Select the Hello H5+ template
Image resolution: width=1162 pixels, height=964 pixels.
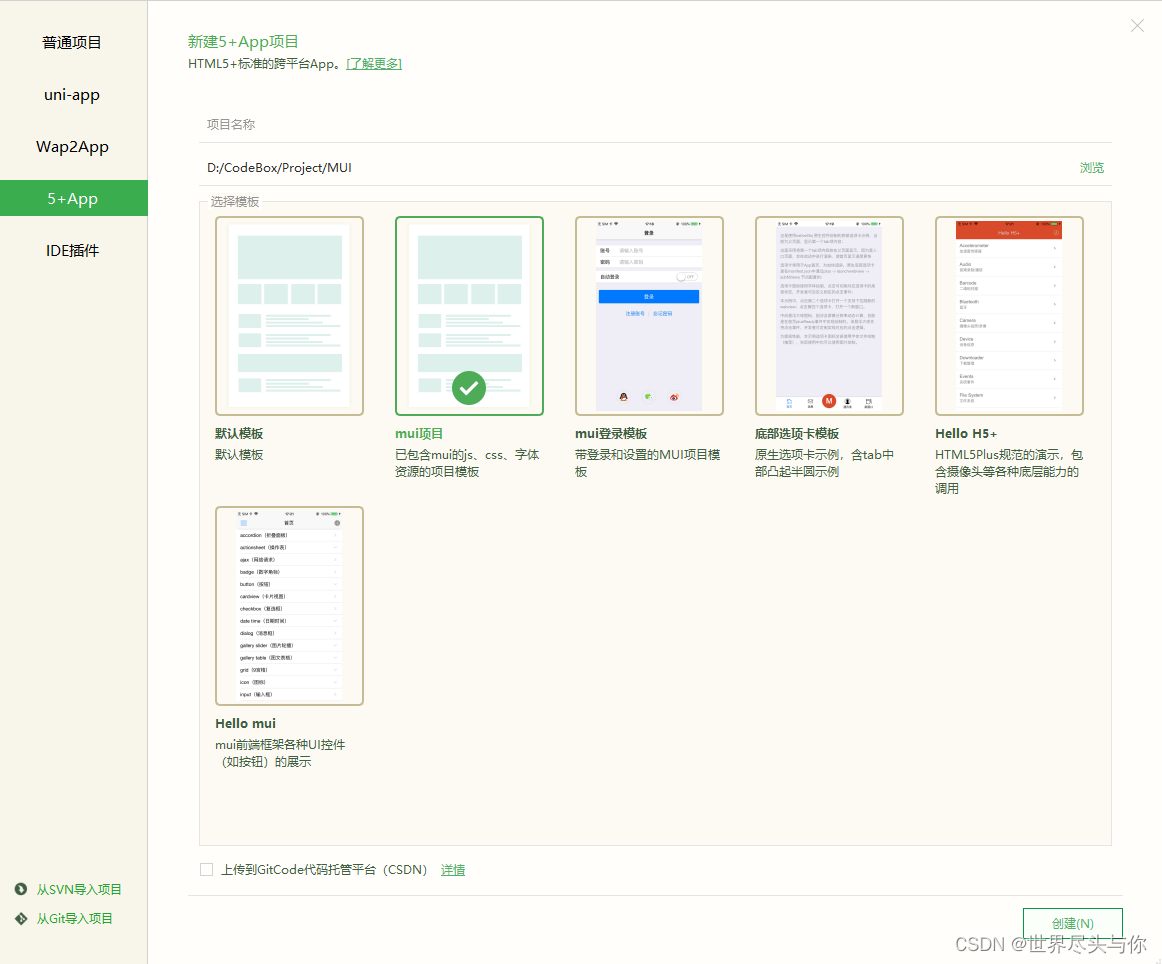pyautogui.click(x=1009, y=315)
